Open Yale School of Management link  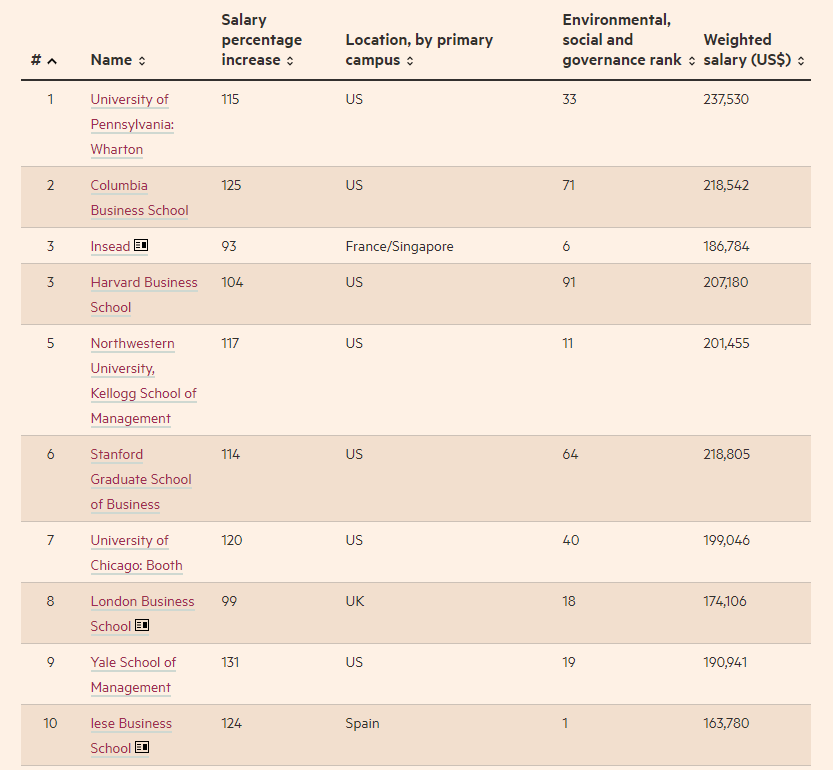pos(133,675)
